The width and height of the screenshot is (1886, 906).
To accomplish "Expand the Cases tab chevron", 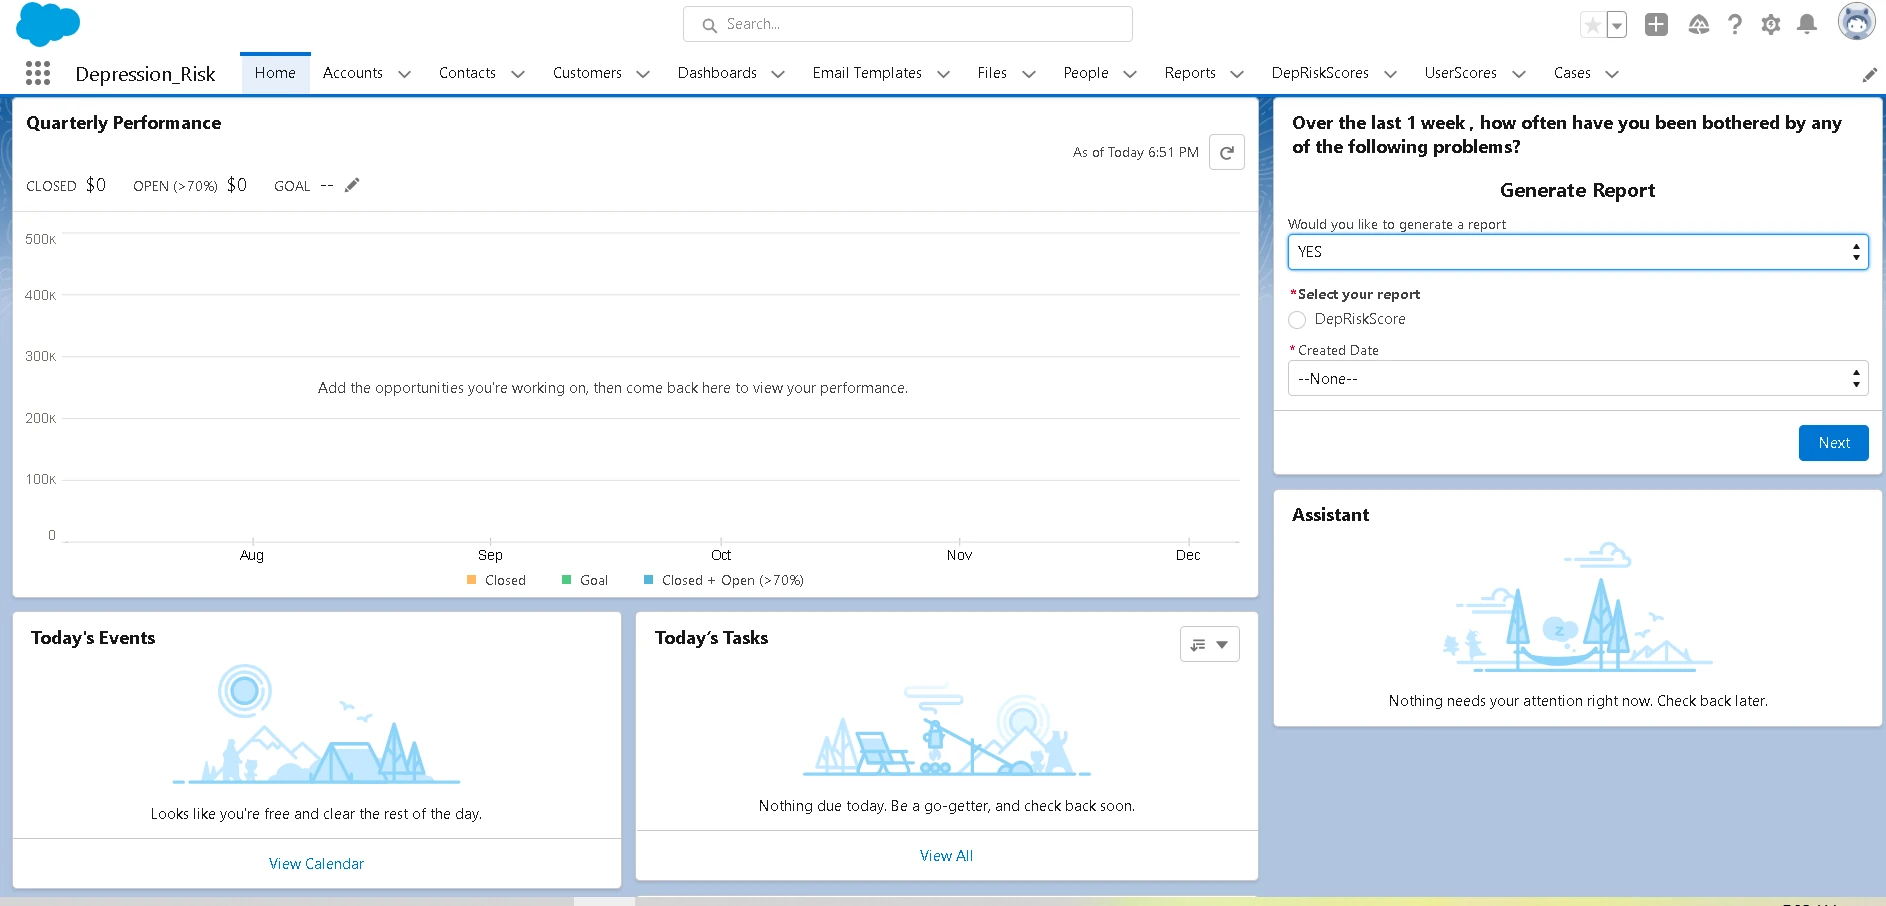I will click(x=1612, y=74).
